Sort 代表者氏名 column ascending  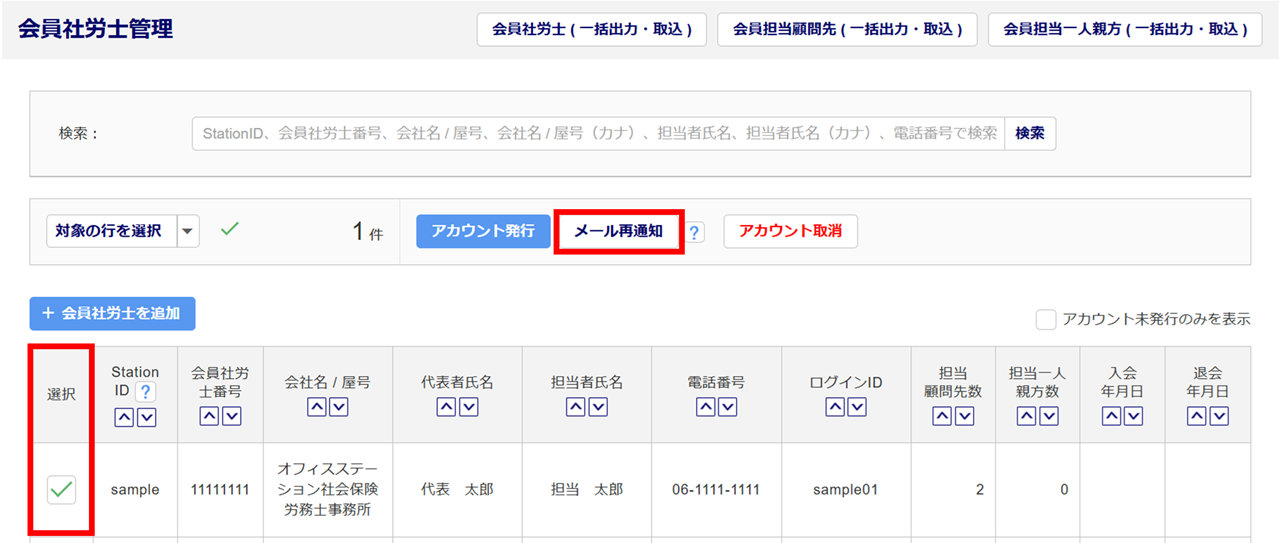(x=445, y=407)
